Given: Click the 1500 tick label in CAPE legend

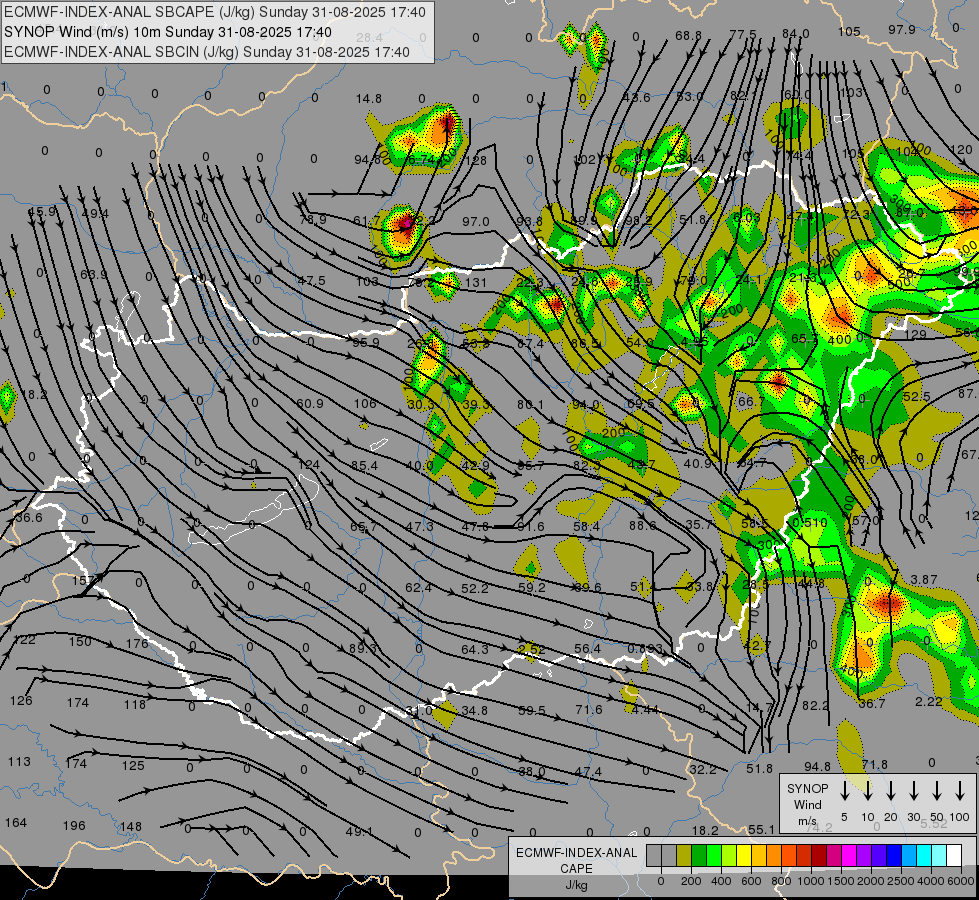Looking at the screenshot, I should pyautogui.click(x=841, y=881).
